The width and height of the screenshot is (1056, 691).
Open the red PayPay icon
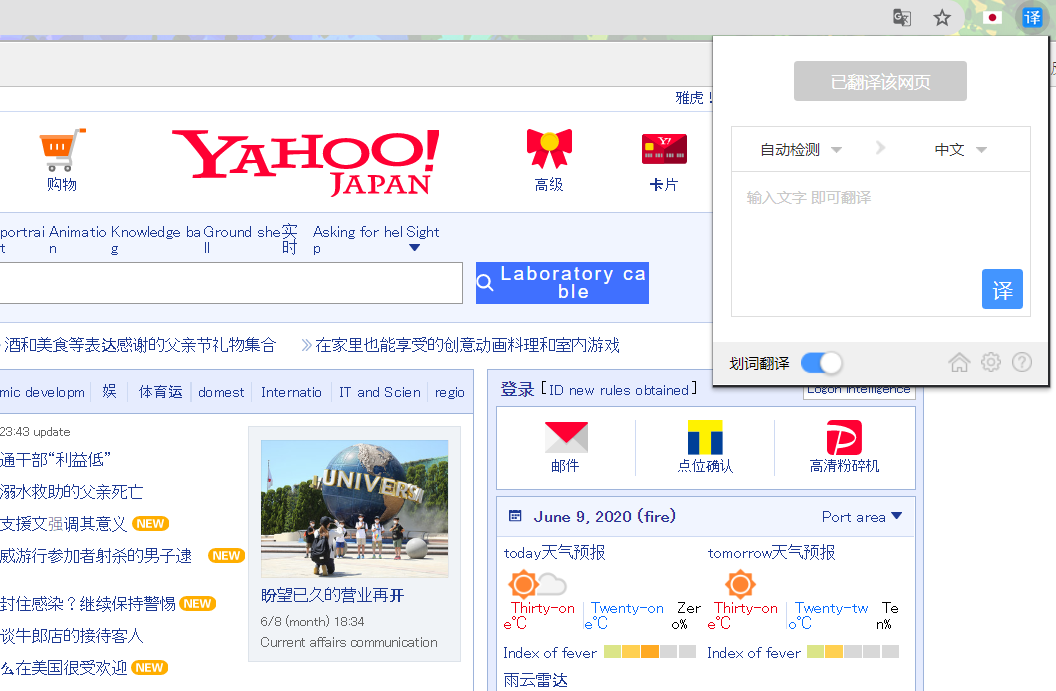[844, 437]
